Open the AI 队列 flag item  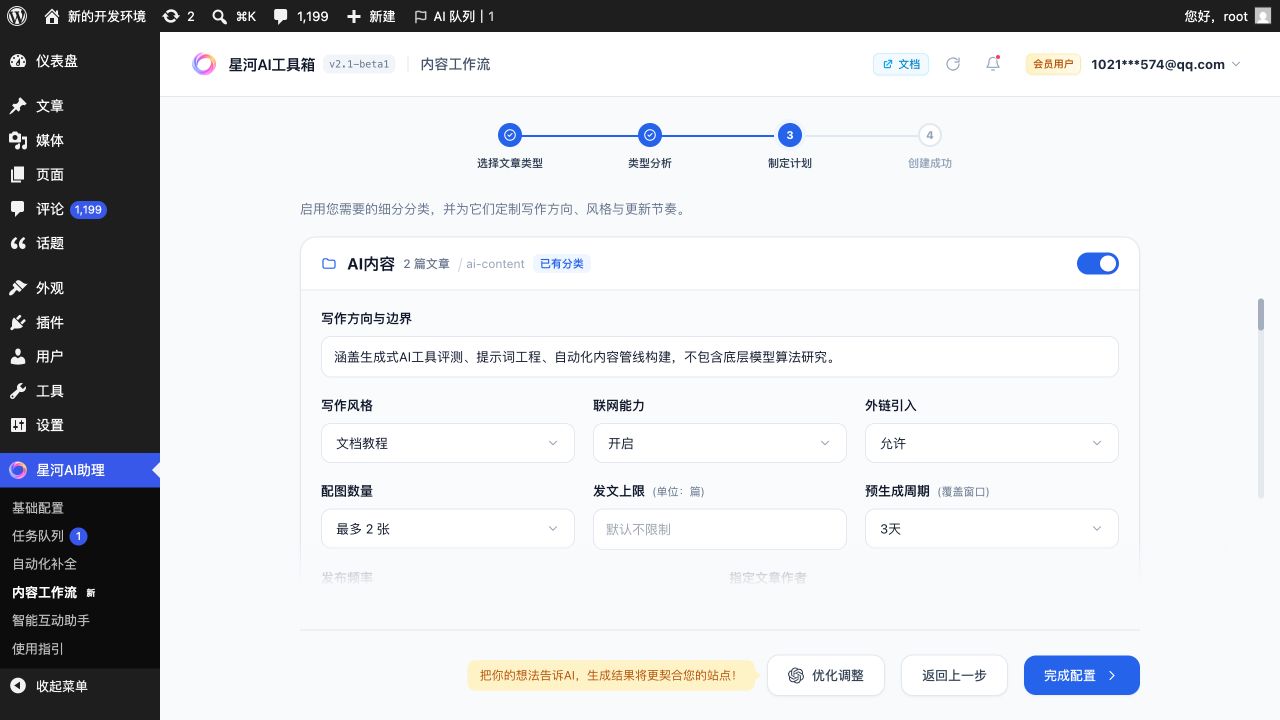[x=454, y=16]
